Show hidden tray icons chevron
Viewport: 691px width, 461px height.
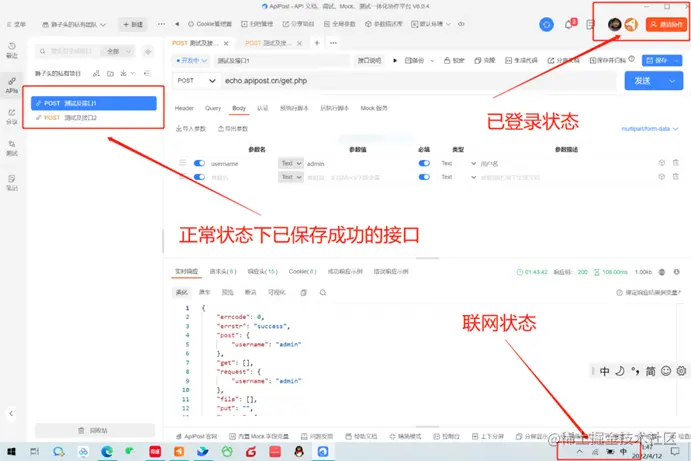tap(580, 451)
